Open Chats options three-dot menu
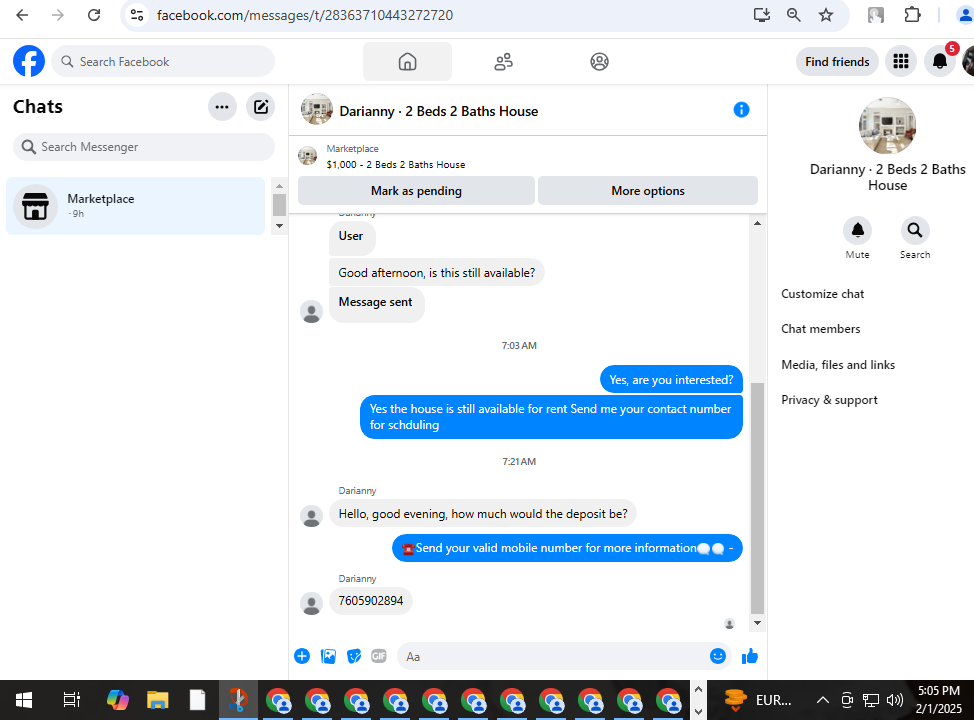This screenshot has height=720, width=974. [222, 107]
